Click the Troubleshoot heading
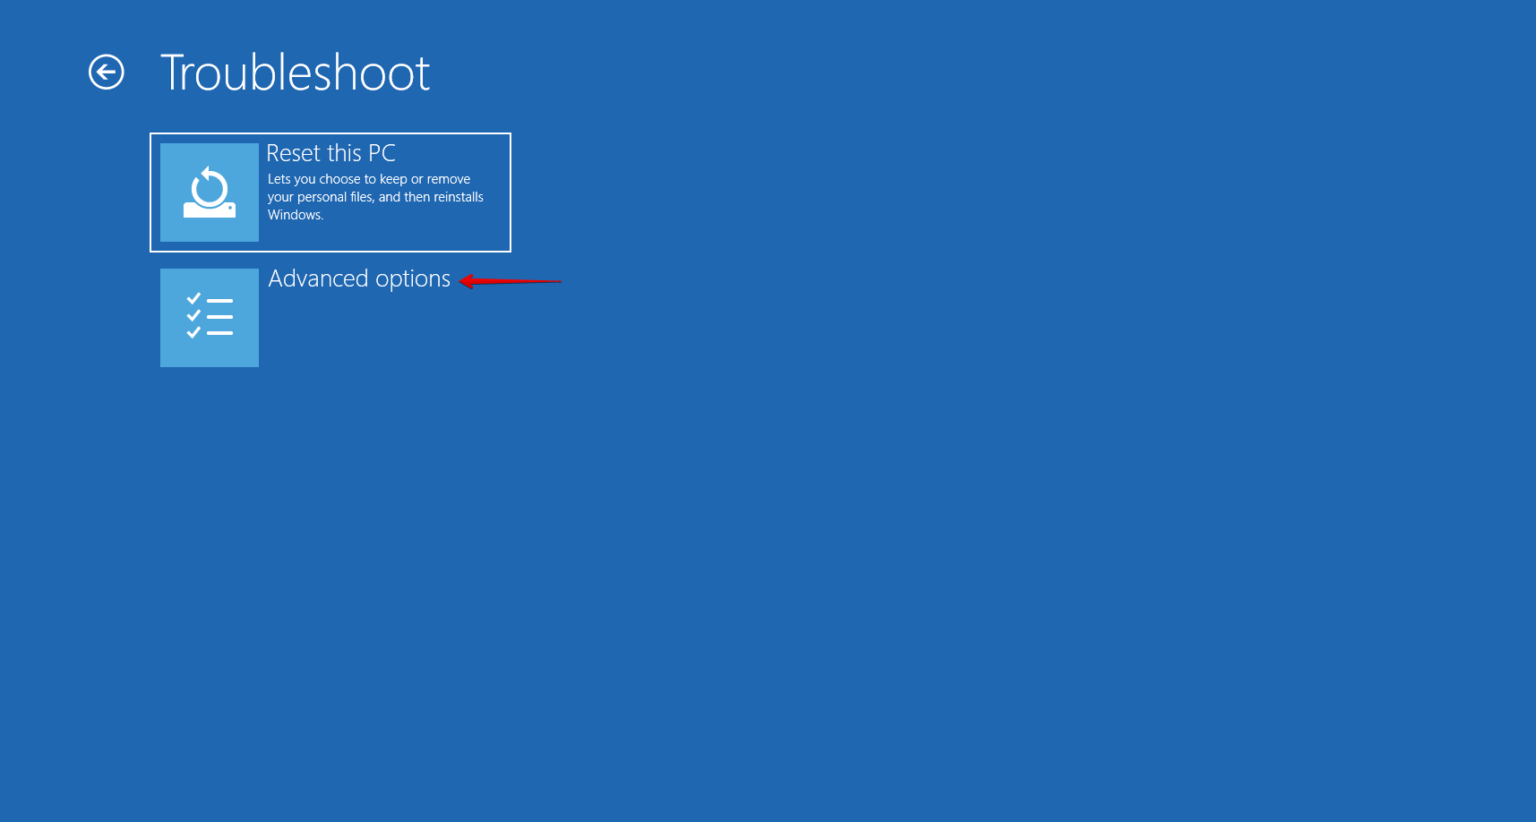The image size is (1536, 822). pos(295,72)
